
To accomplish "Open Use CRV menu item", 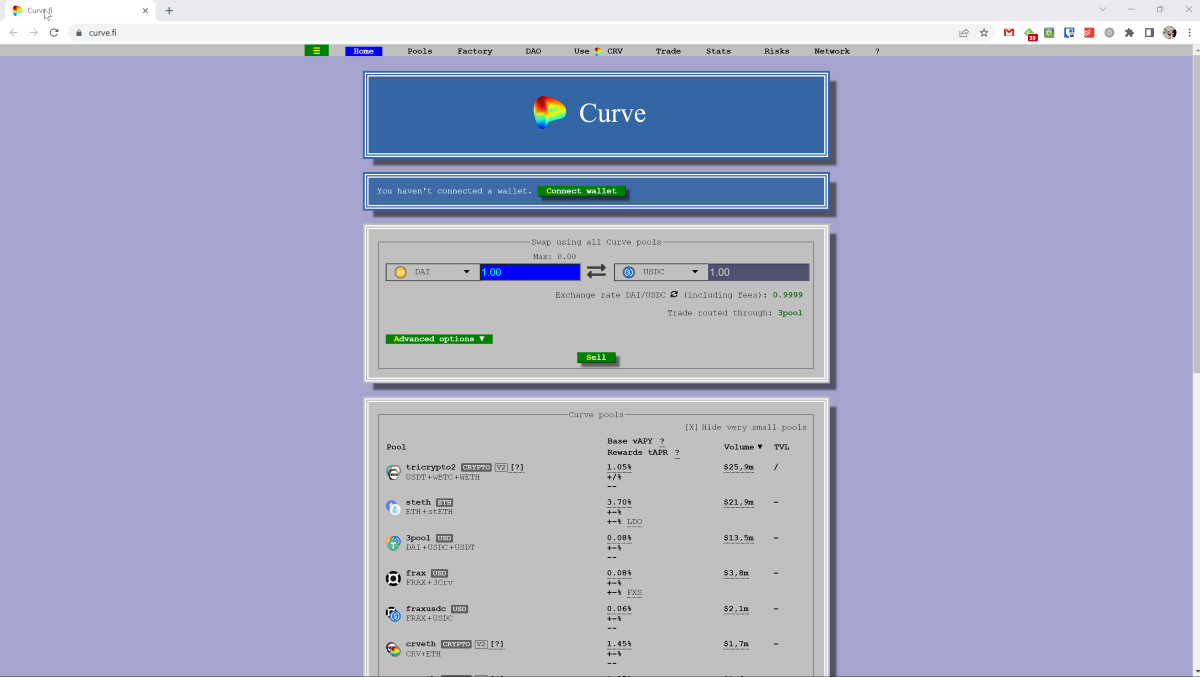I will pos(598,51).
